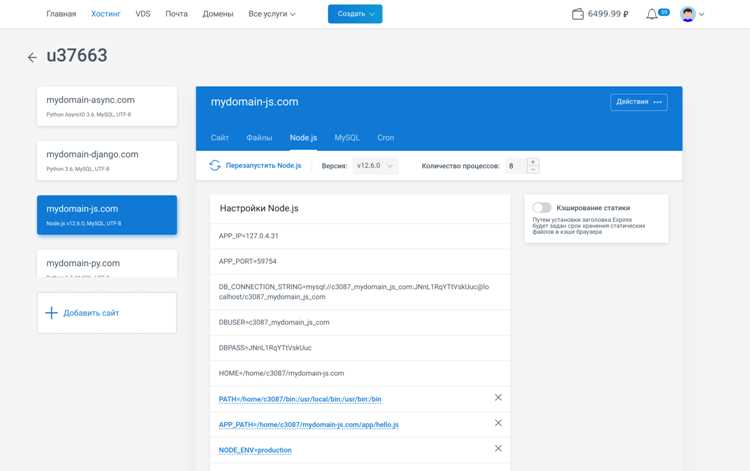Remove the APP_PATH variable with its X
Viewport: 750px width, 471px height.
tap(498, 423)
